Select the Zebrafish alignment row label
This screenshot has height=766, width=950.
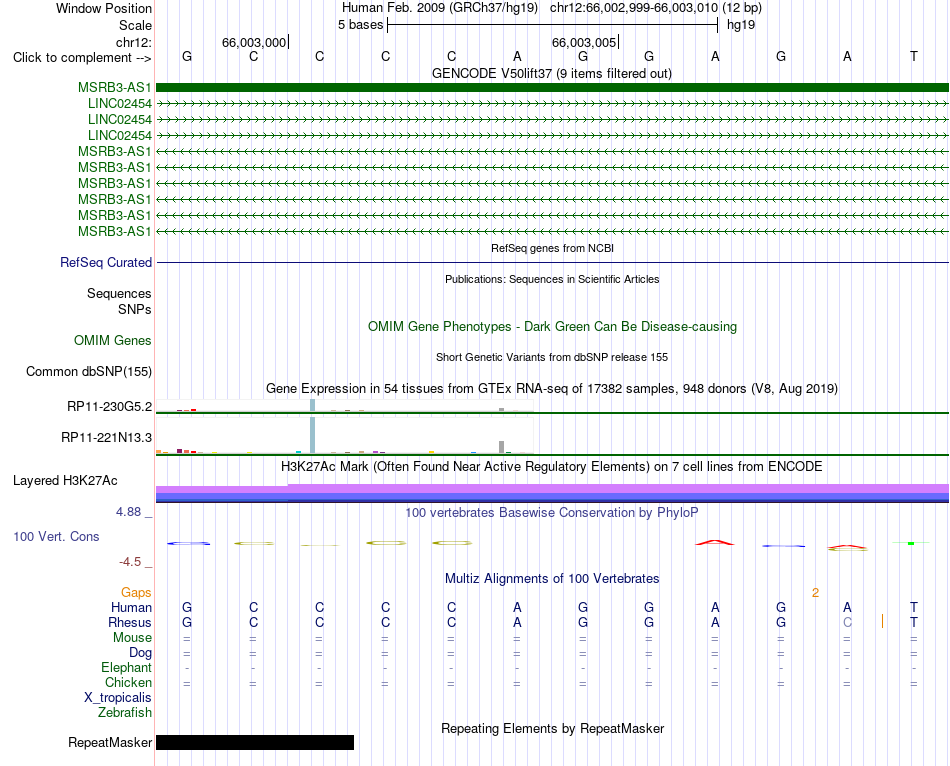(125, 712)
